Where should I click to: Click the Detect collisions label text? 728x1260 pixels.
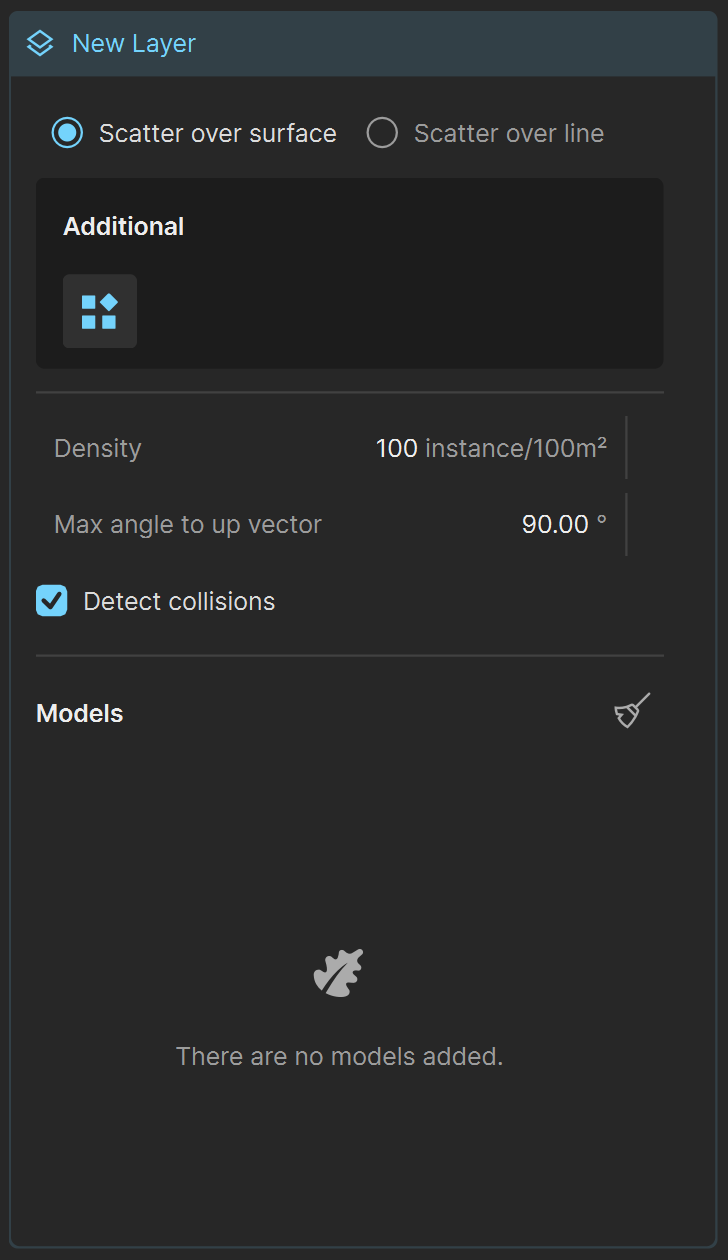coord(179,601)
